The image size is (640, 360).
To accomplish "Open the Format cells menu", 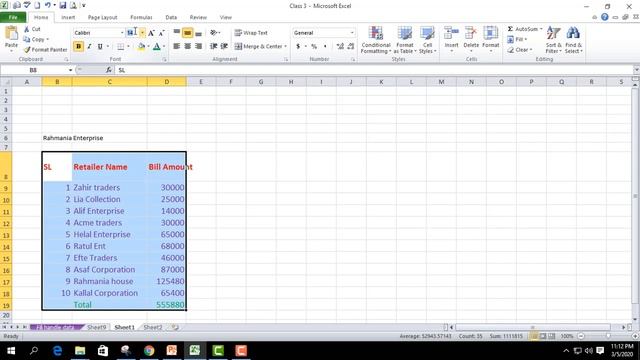I will 491,40.
